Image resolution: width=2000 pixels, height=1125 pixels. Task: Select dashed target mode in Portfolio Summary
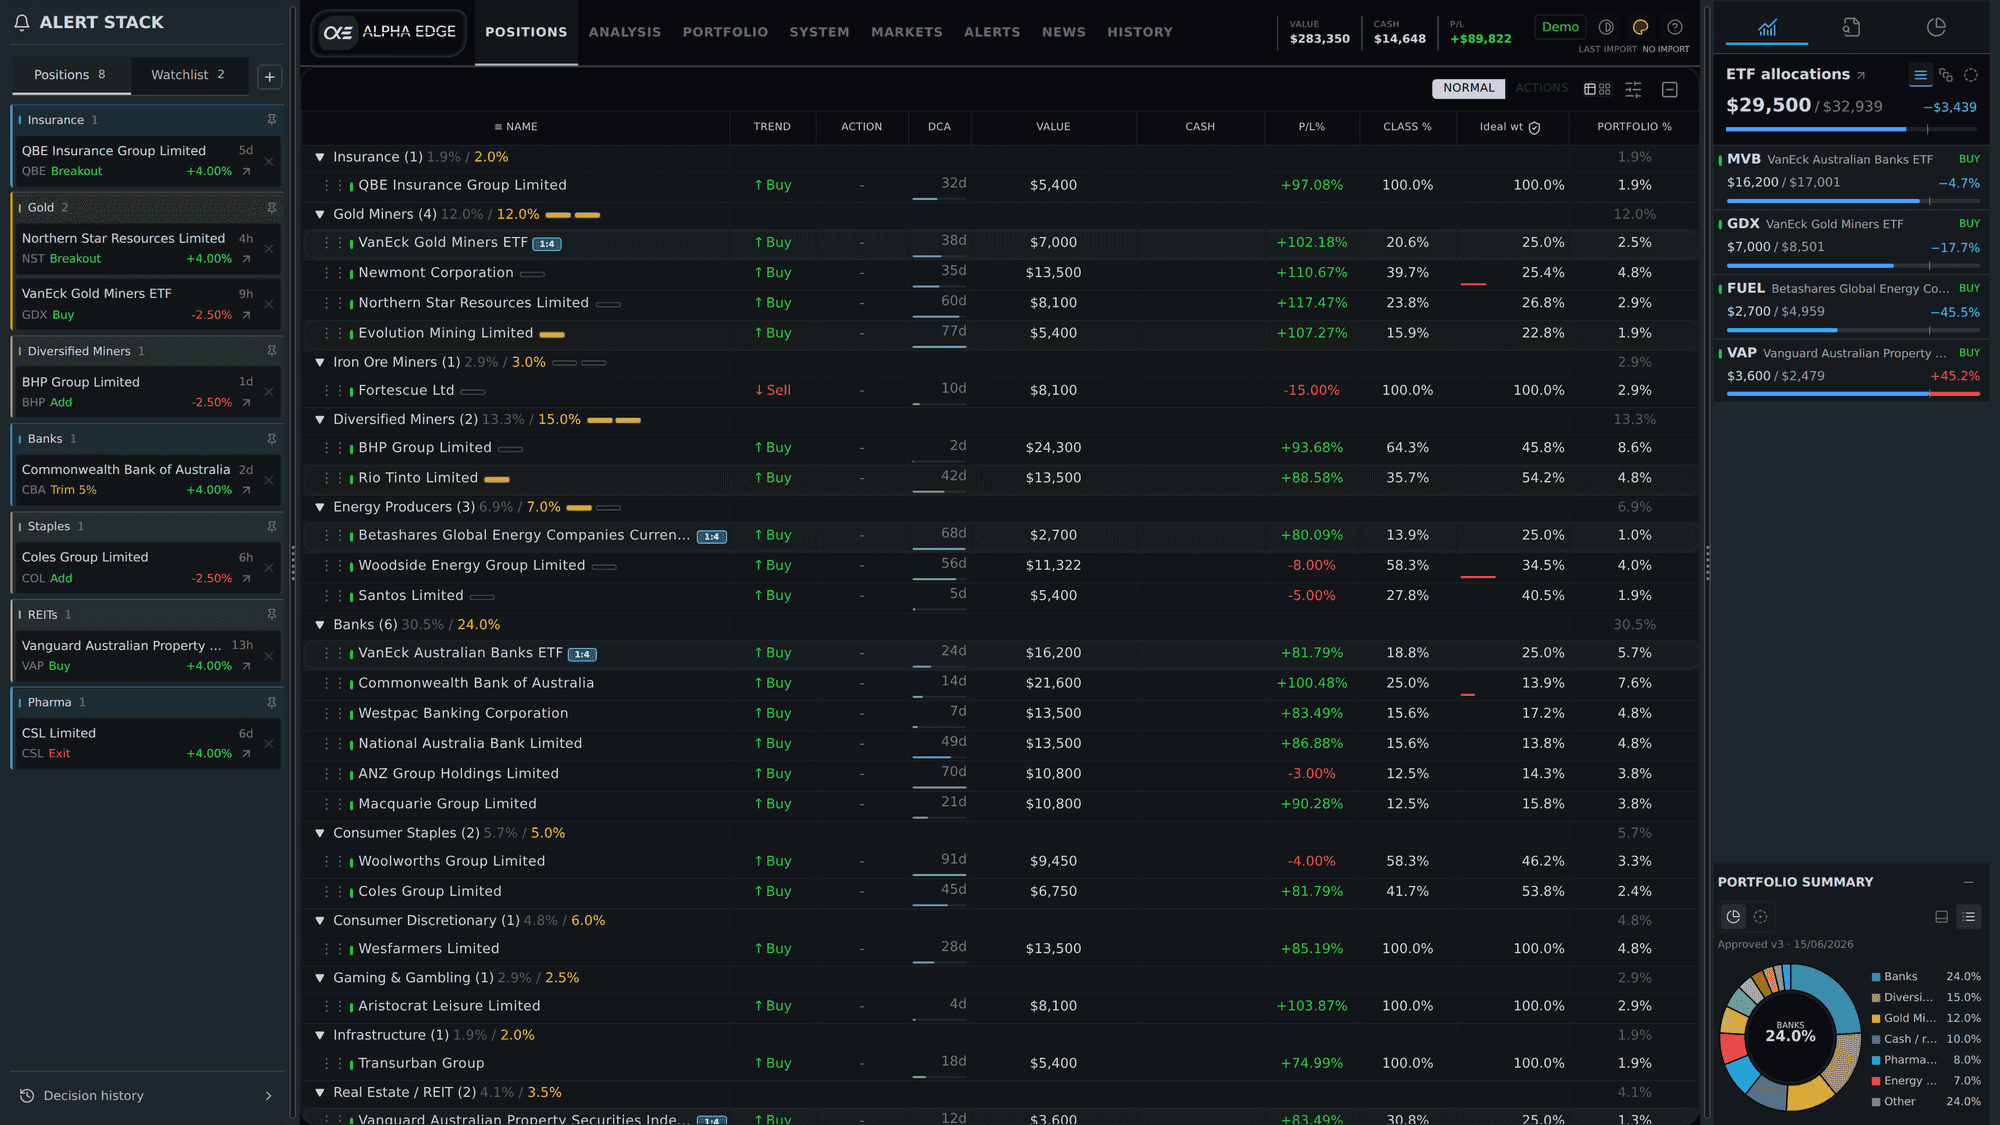pyautogui.click(x=1761, y=917)
